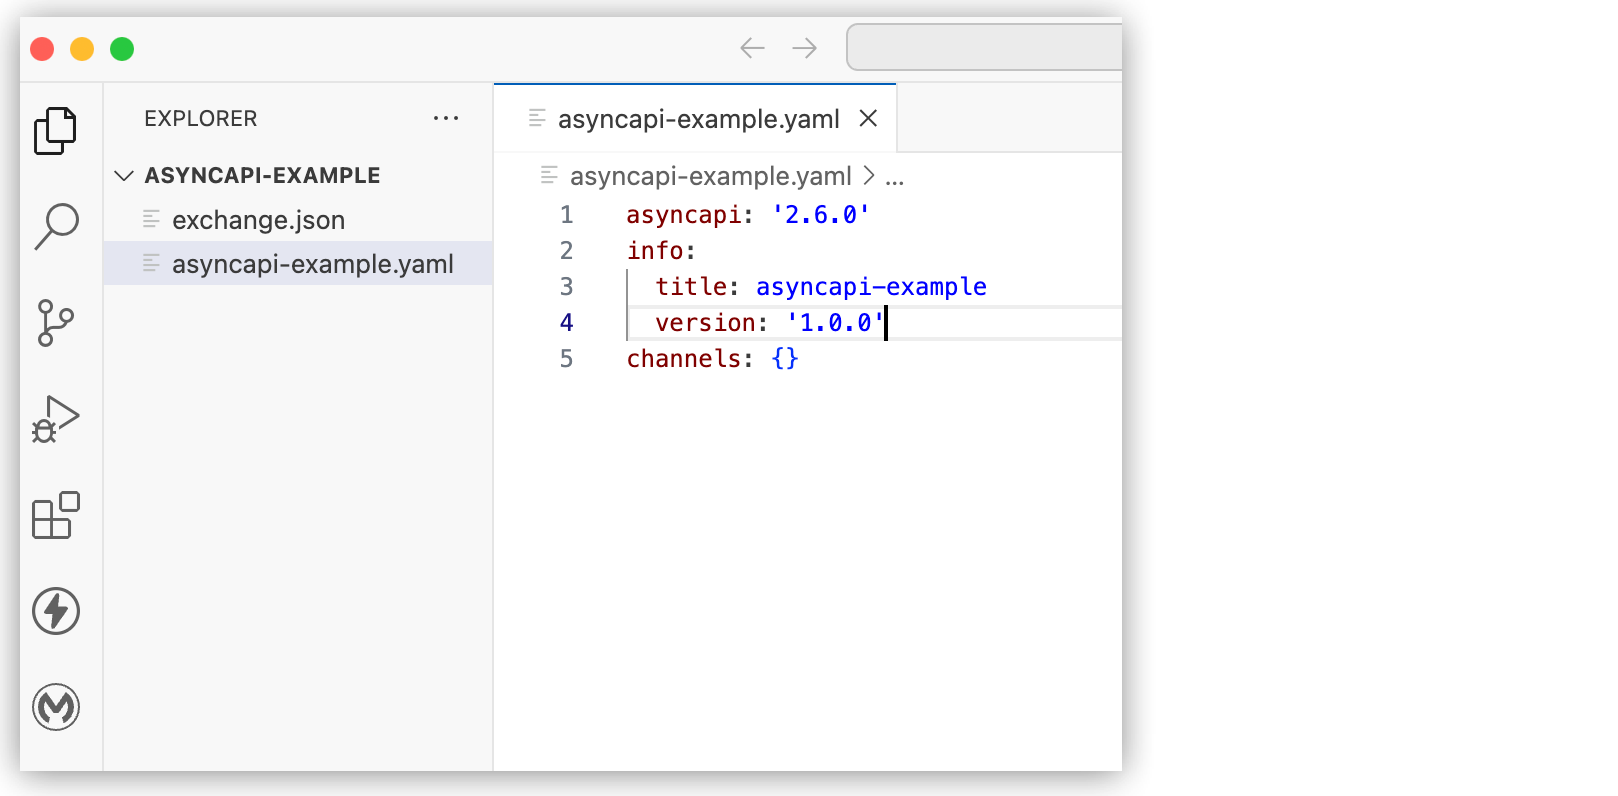The image size is (1618, 796).
Task: Click line number 1 in the gutter
Action: 567,215
